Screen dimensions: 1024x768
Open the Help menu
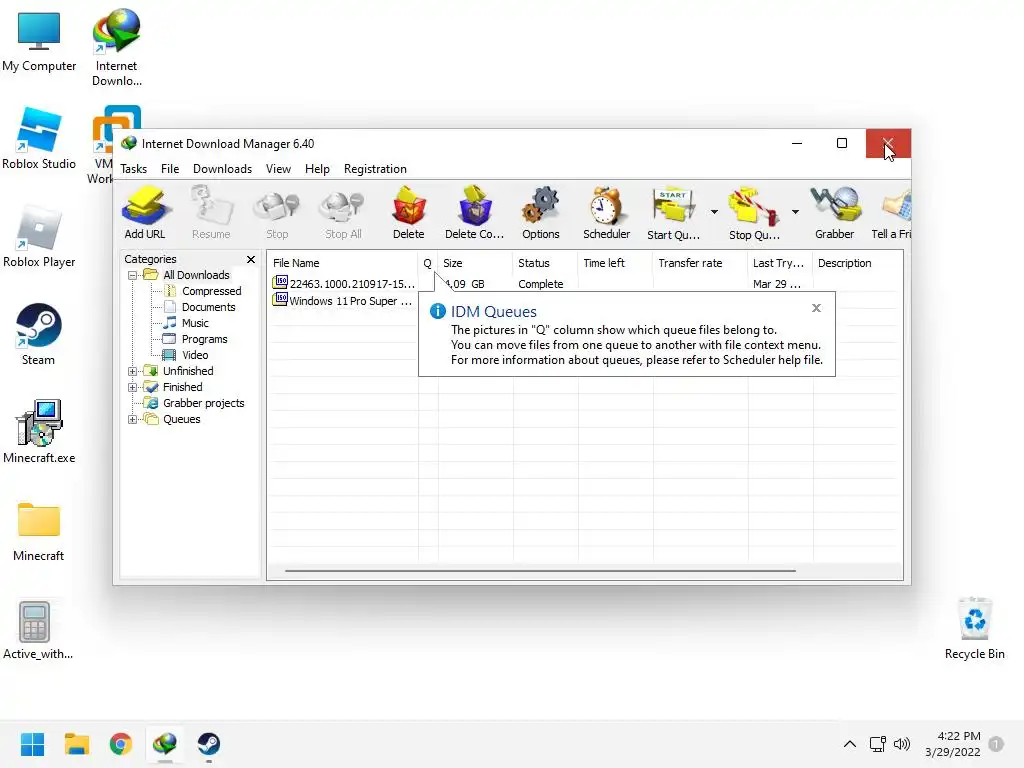(x=317, y=169)
